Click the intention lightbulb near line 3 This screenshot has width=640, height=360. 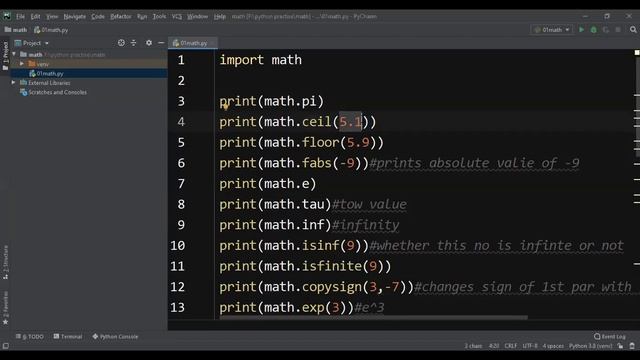[x=225, y=107]
